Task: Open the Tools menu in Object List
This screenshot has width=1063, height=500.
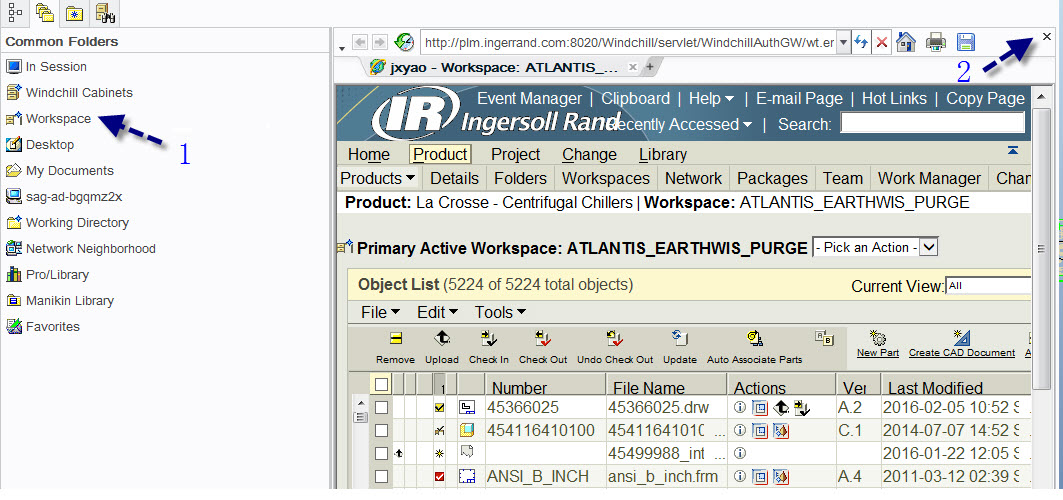Action: pyautogui.click(x=500, y=312)
